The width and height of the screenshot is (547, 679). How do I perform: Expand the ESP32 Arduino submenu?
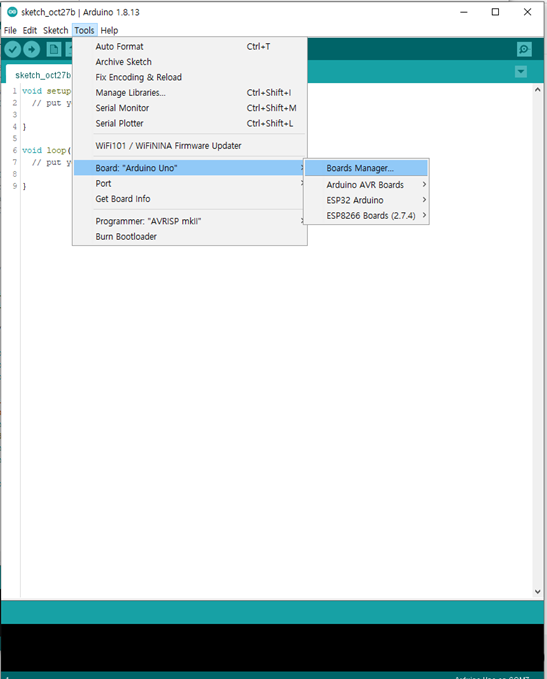pyautogui.click(x=366, y=200)
